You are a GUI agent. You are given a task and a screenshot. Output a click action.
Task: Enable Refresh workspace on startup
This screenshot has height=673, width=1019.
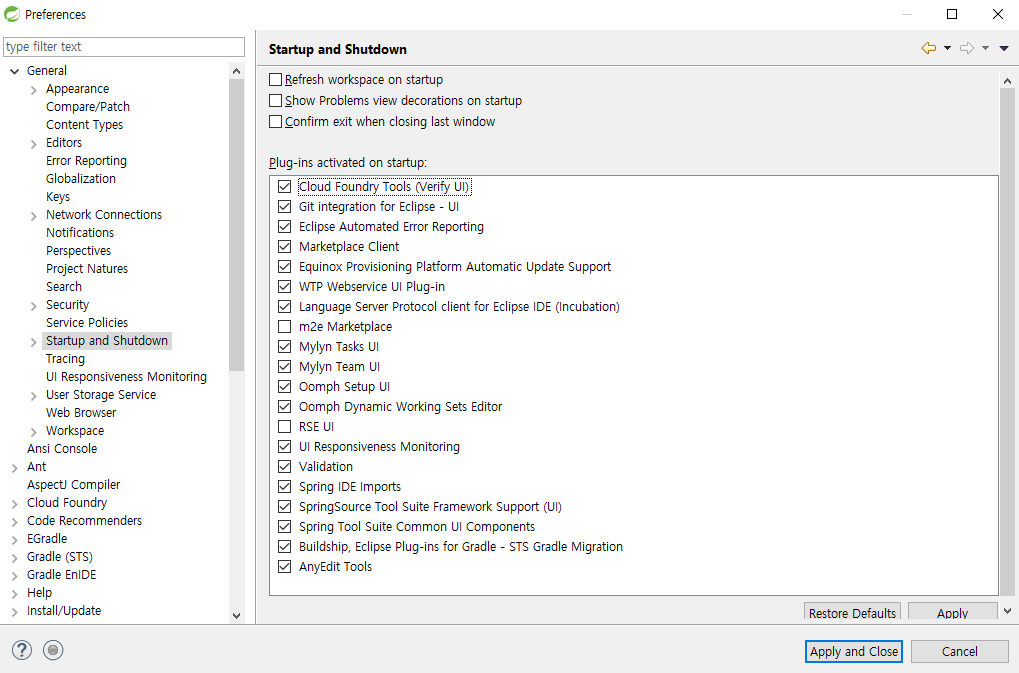click(276, 79)
